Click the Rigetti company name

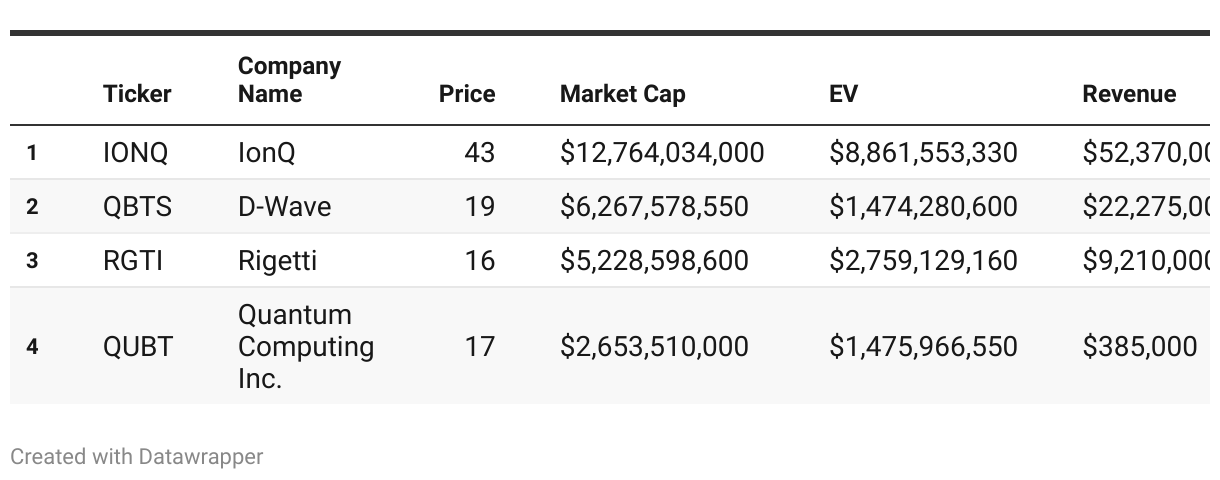click(277, 261)
